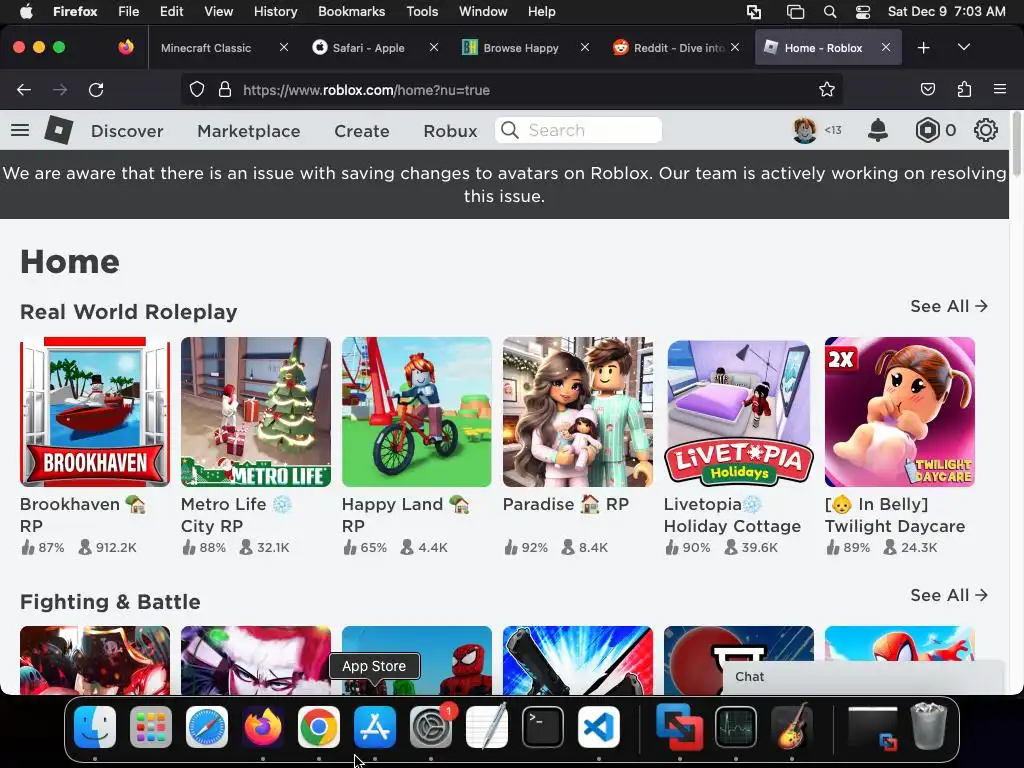View site security padlock information
The image size is (1024, 768).
pos(225,90)
